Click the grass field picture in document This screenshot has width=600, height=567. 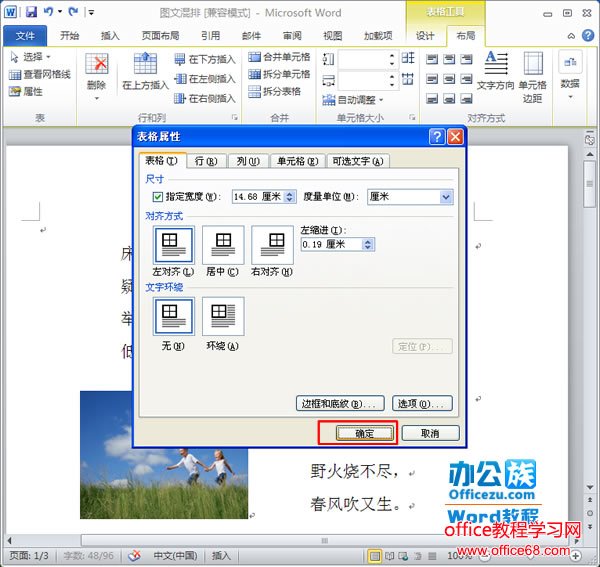[x=164, y=455]
